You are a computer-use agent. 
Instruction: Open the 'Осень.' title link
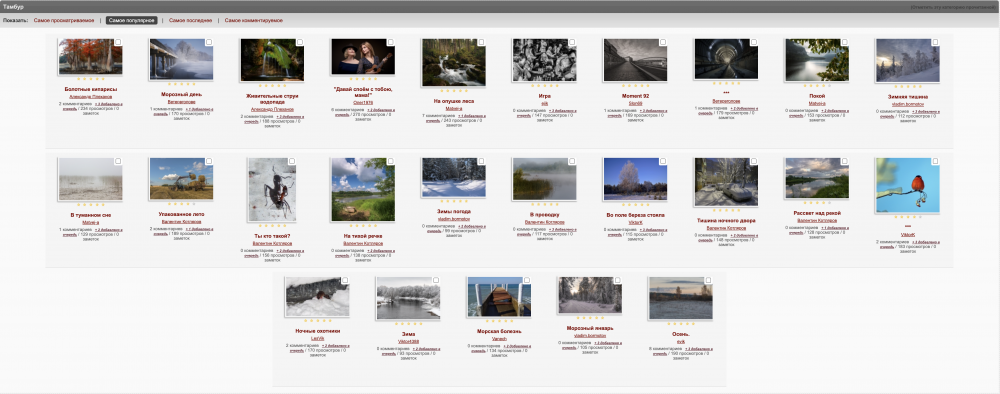click(x=680, y=334)
